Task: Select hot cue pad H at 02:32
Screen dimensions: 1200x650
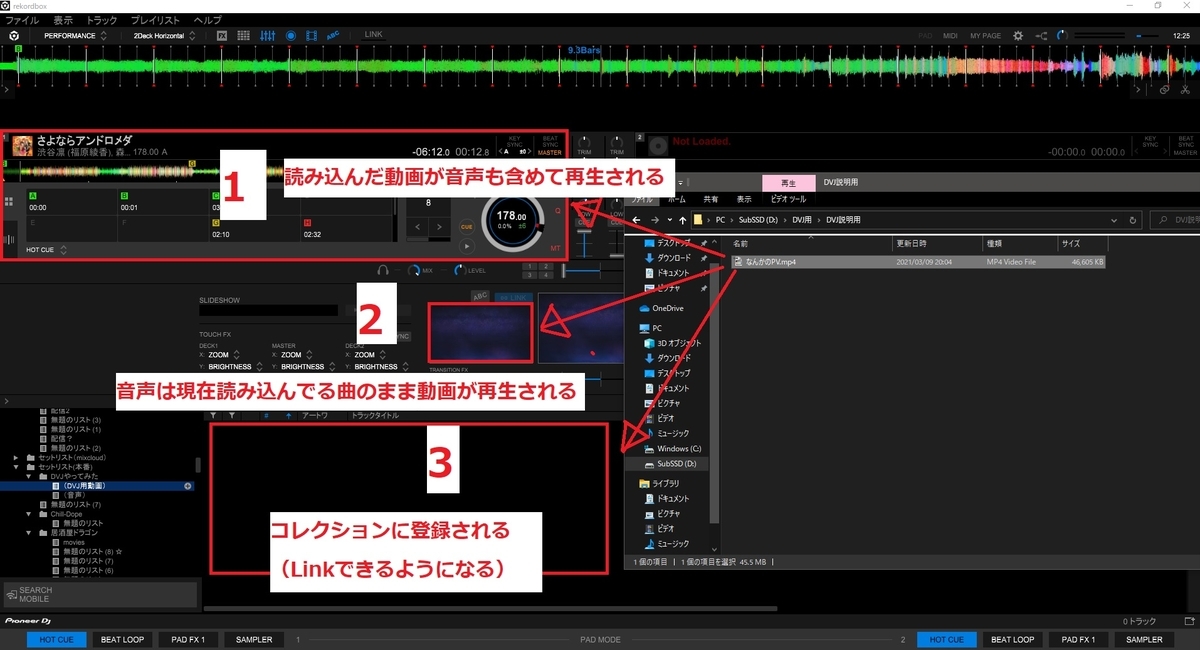Action: tap(346, 228)
